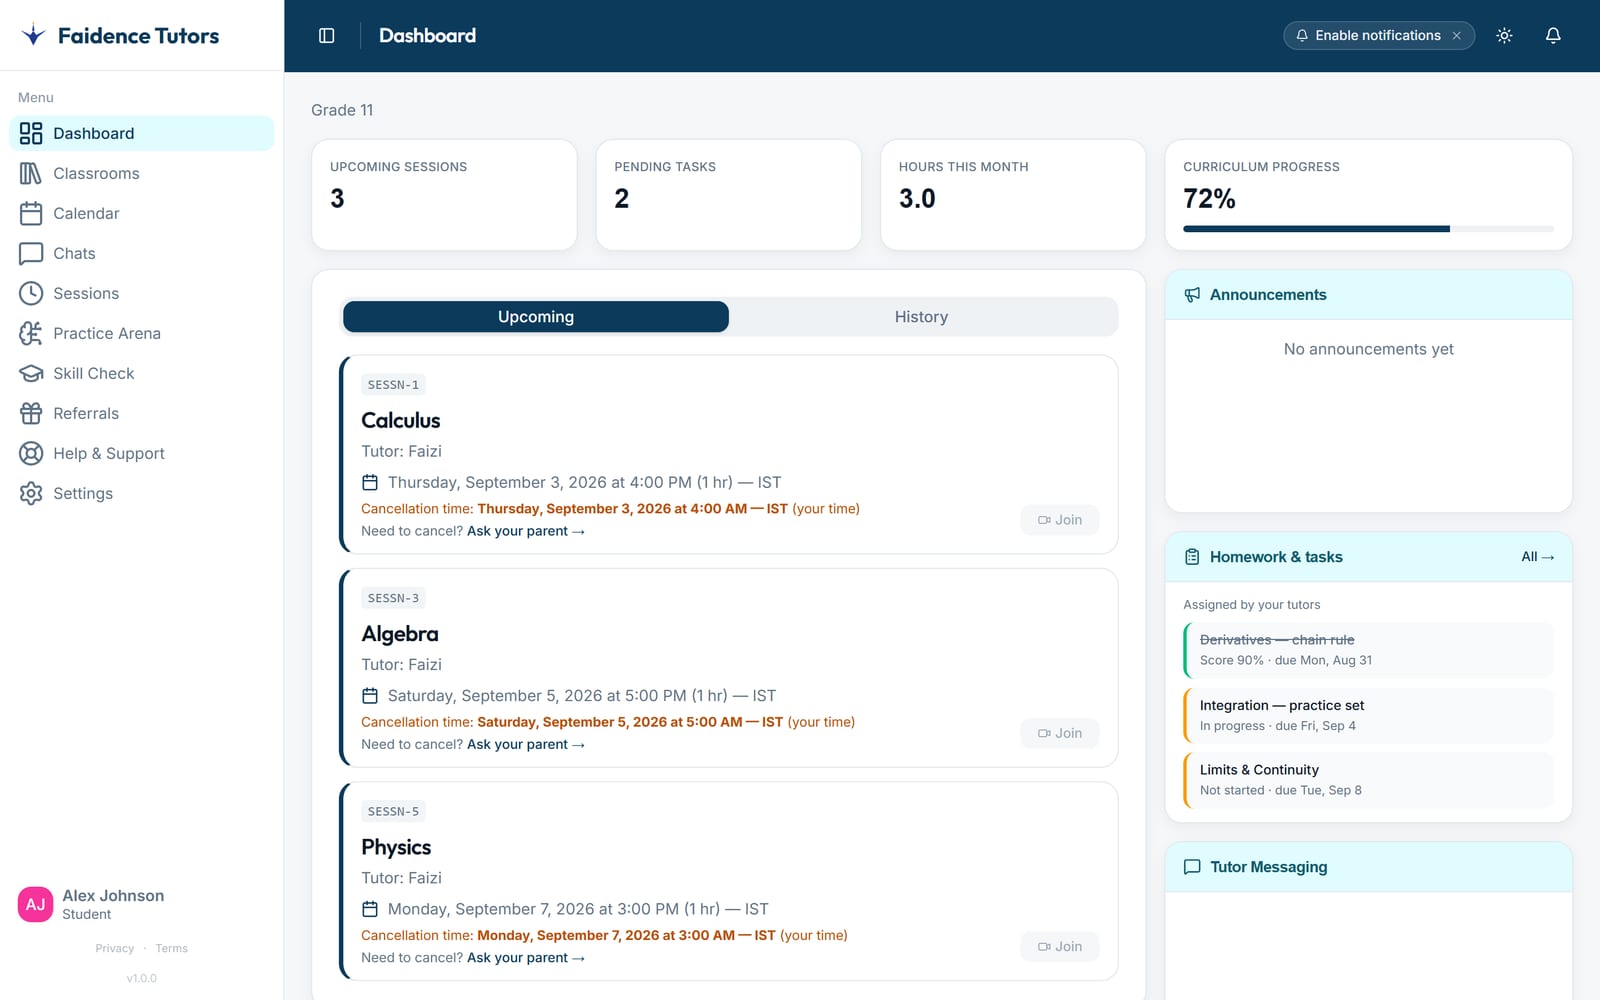
Task: Open Limits & Continuity task
Action: coord(1368,780)
